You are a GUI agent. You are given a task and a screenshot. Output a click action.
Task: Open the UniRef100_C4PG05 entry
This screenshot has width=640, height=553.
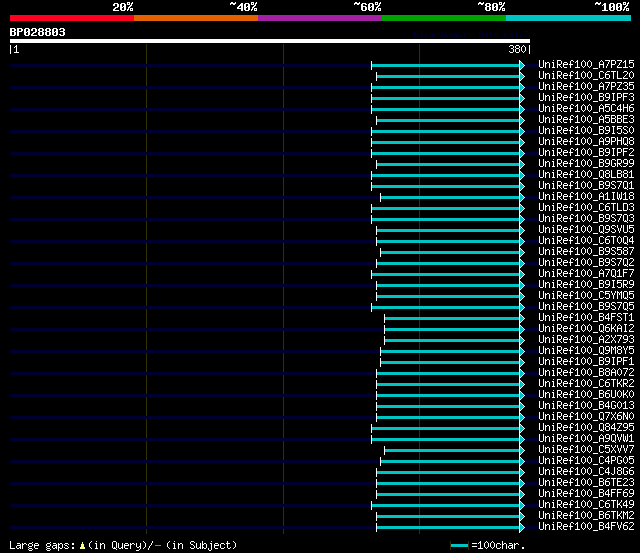(x=586, y=461)
